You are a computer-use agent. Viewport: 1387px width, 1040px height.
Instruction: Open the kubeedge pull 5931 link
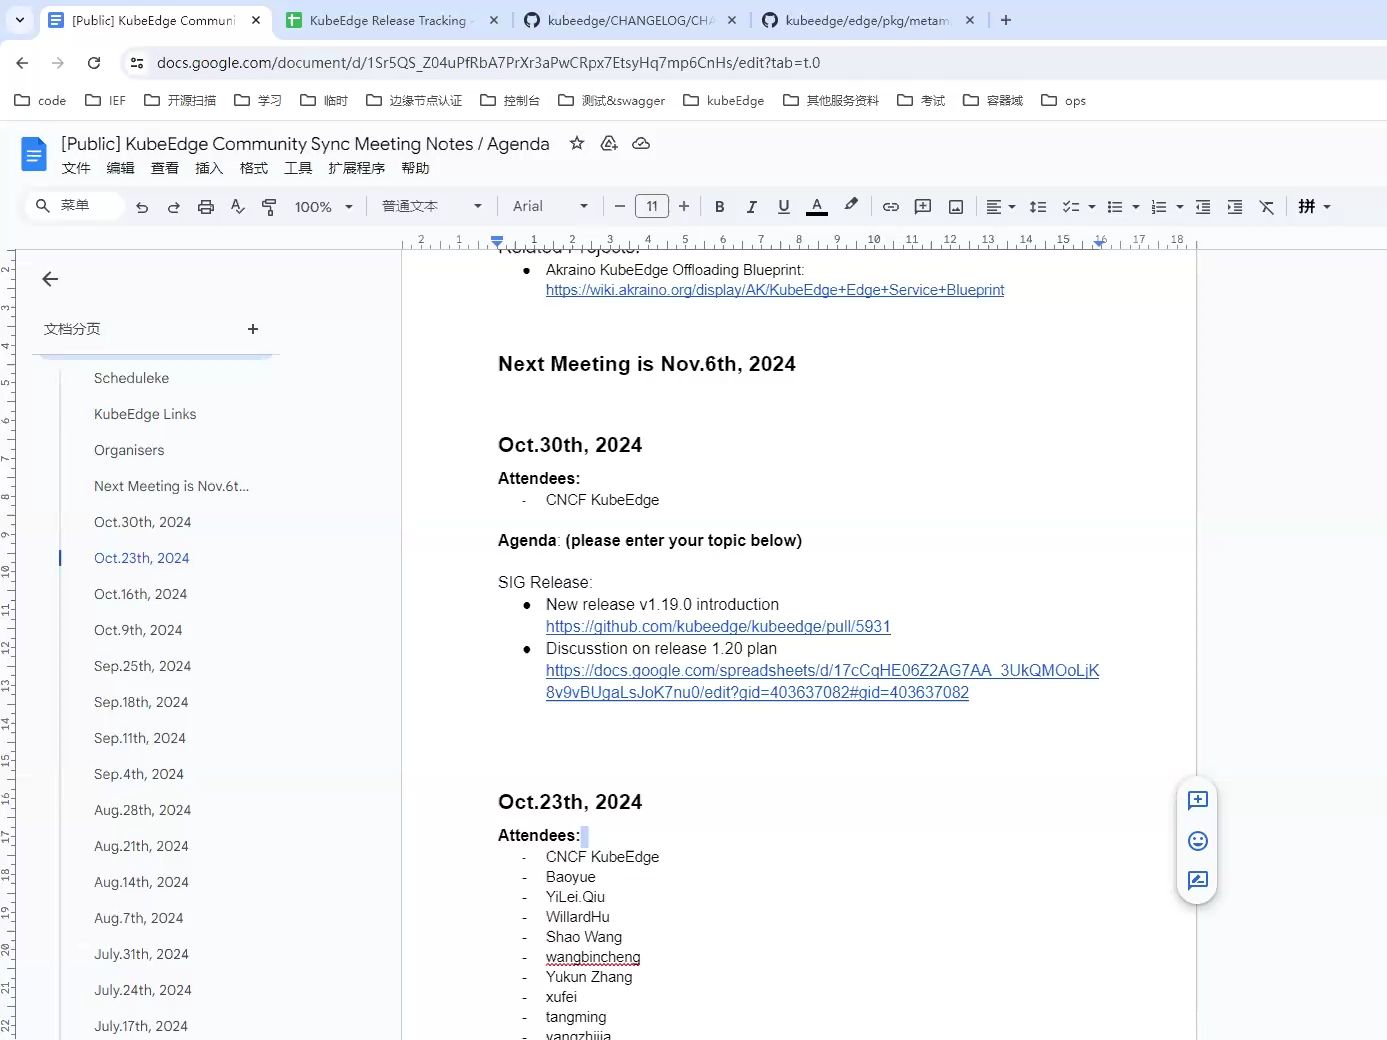[x=718, y=626]
